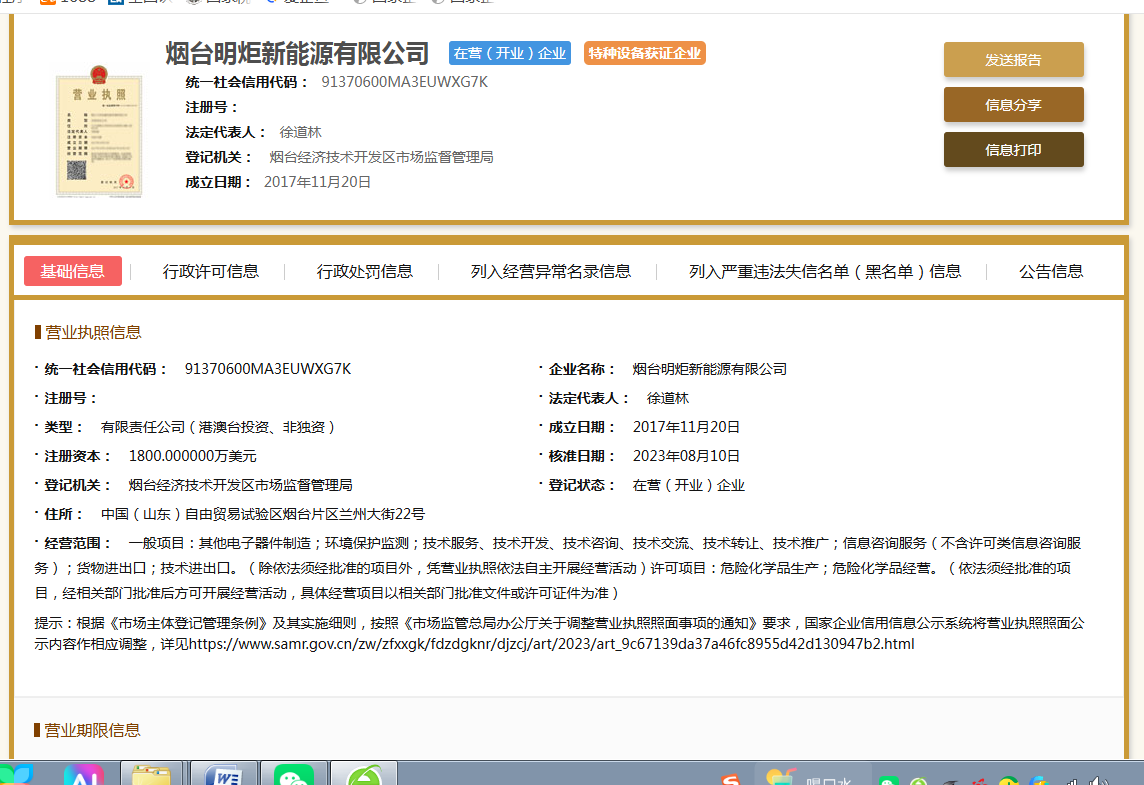Viewport: 1144px width, 785px height.
Task: Open the WeChat app in the taskbar
Action: [294, 775]
